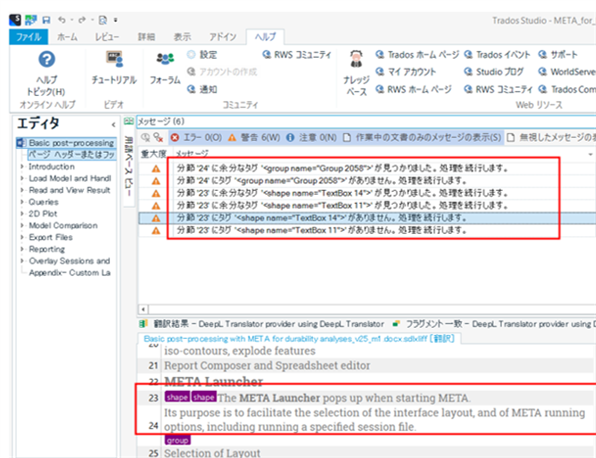This screenshot has width=596, height=458.
Task: Switch to the アドイン ribbon tab
Action: (223, 37)
